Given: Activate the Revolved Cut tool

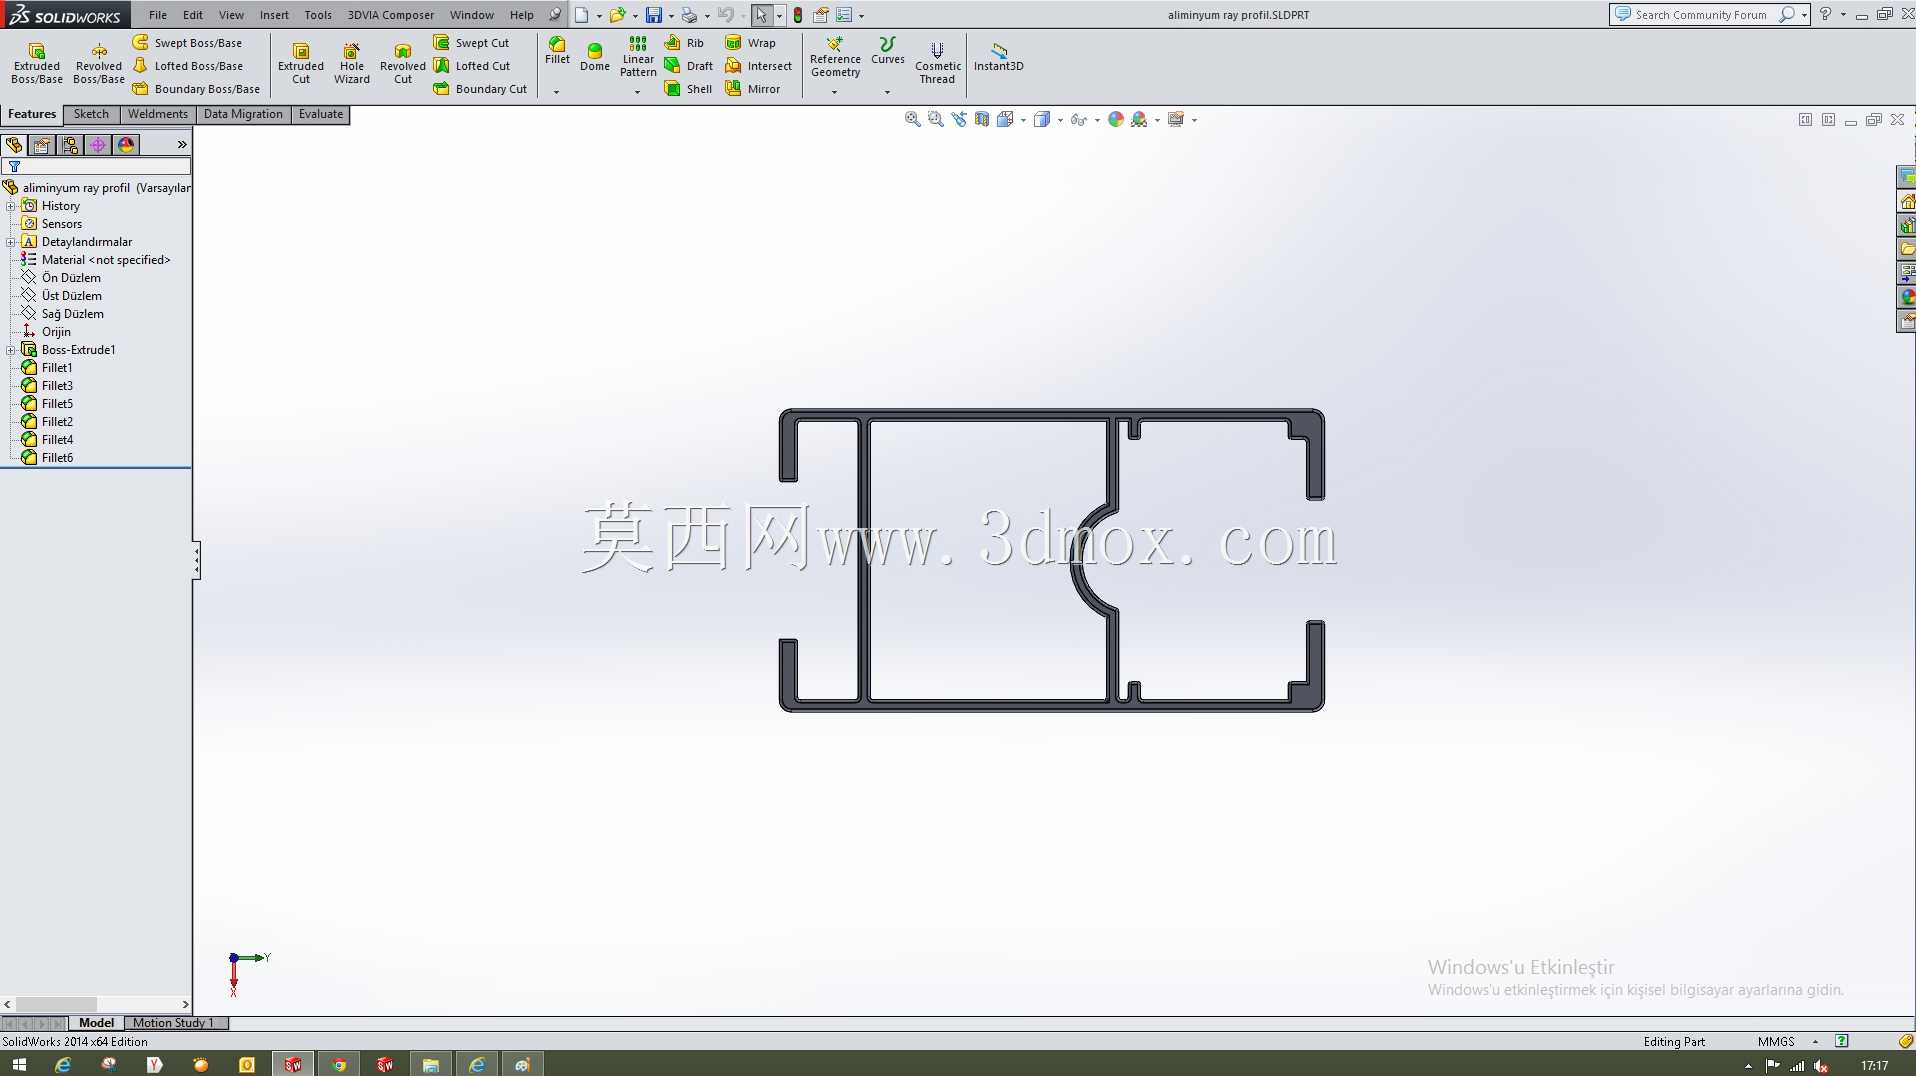Looking at the screenshot, I should tap(403, 63).
